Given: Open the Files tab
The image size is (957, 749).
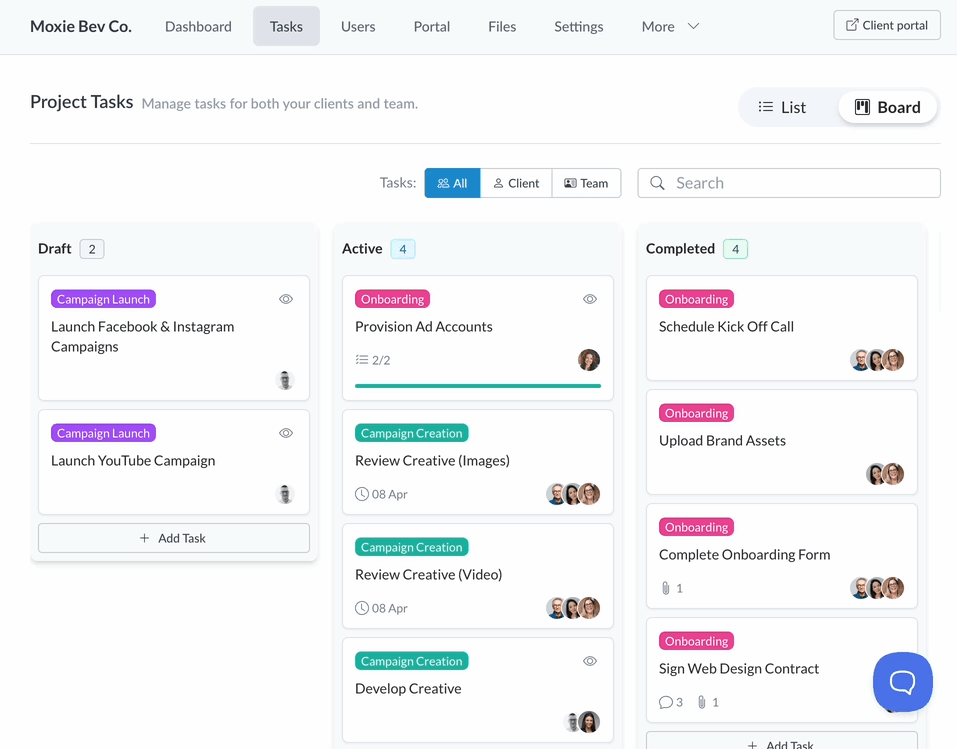Looking at the screenshot, I should pos(502,27).
